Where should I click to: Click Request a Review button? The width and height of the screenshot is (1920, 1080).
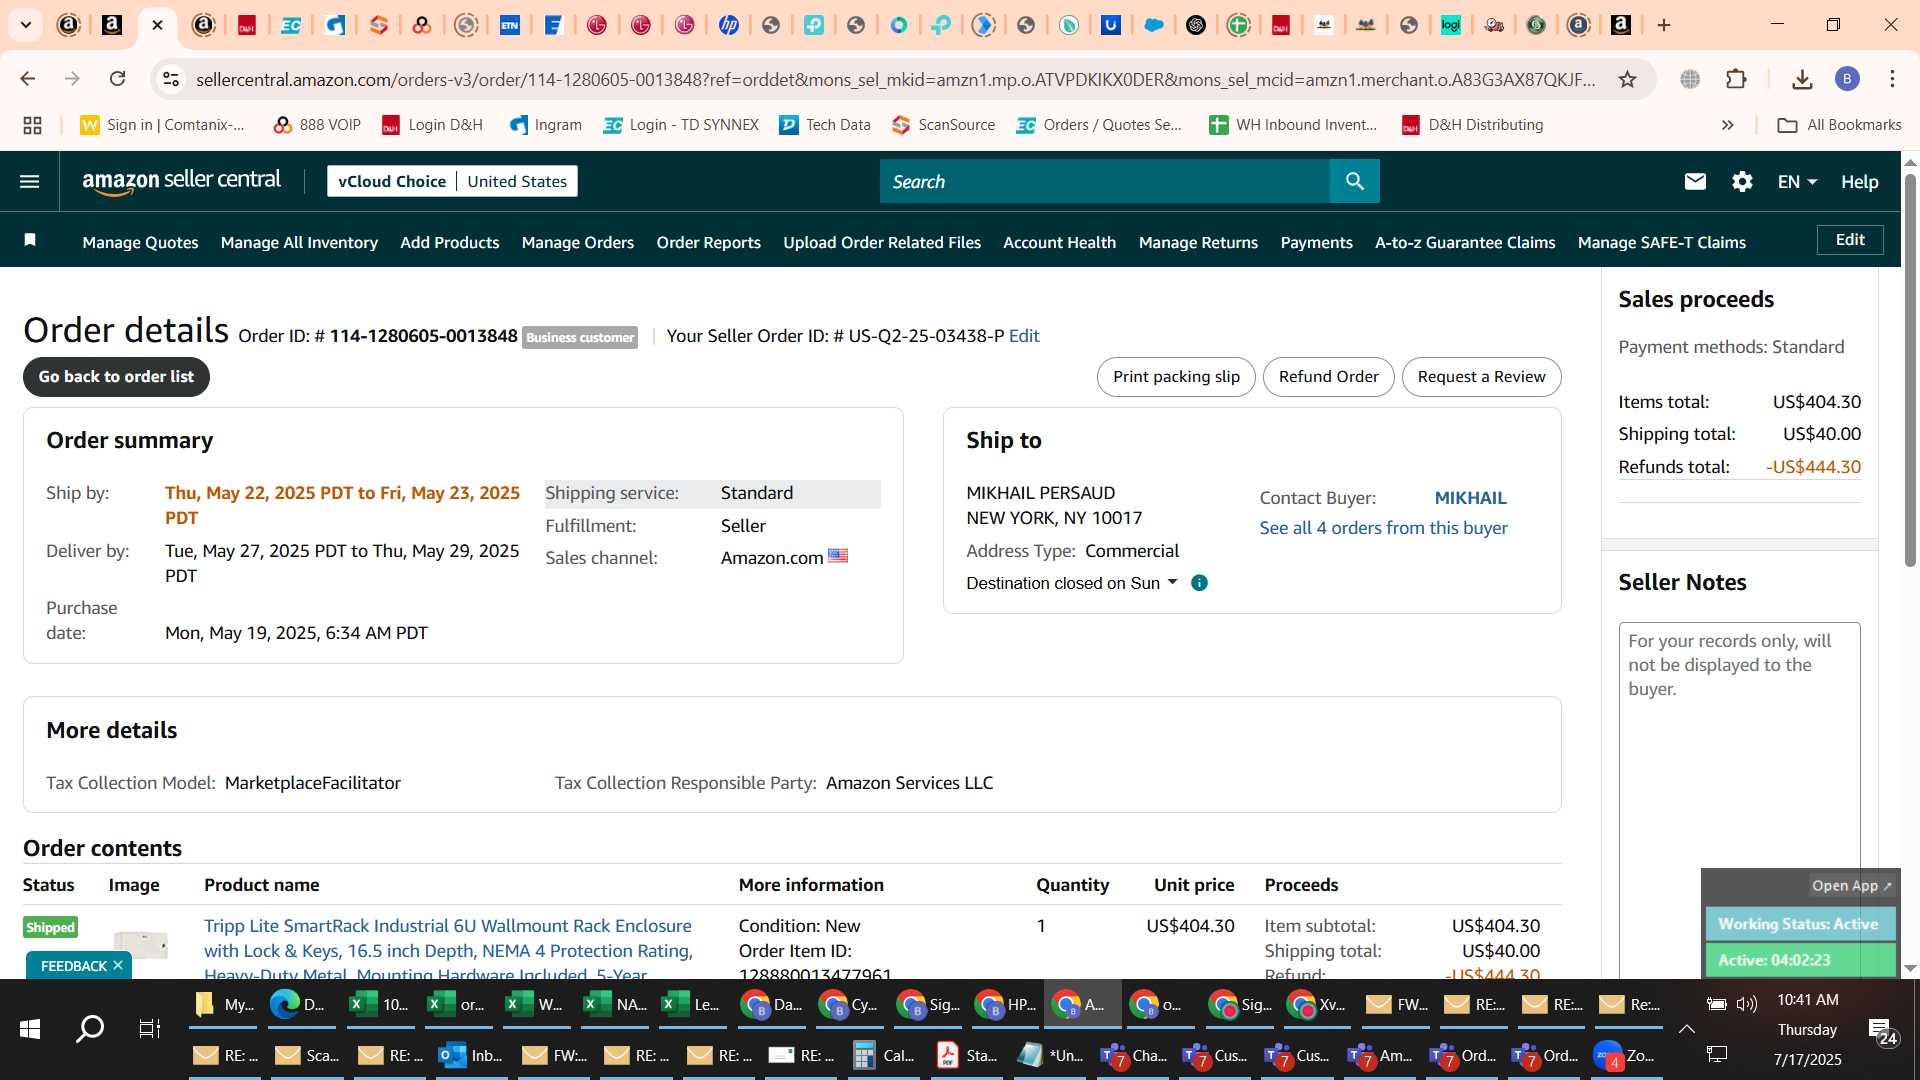click(x=1481, y=377)
